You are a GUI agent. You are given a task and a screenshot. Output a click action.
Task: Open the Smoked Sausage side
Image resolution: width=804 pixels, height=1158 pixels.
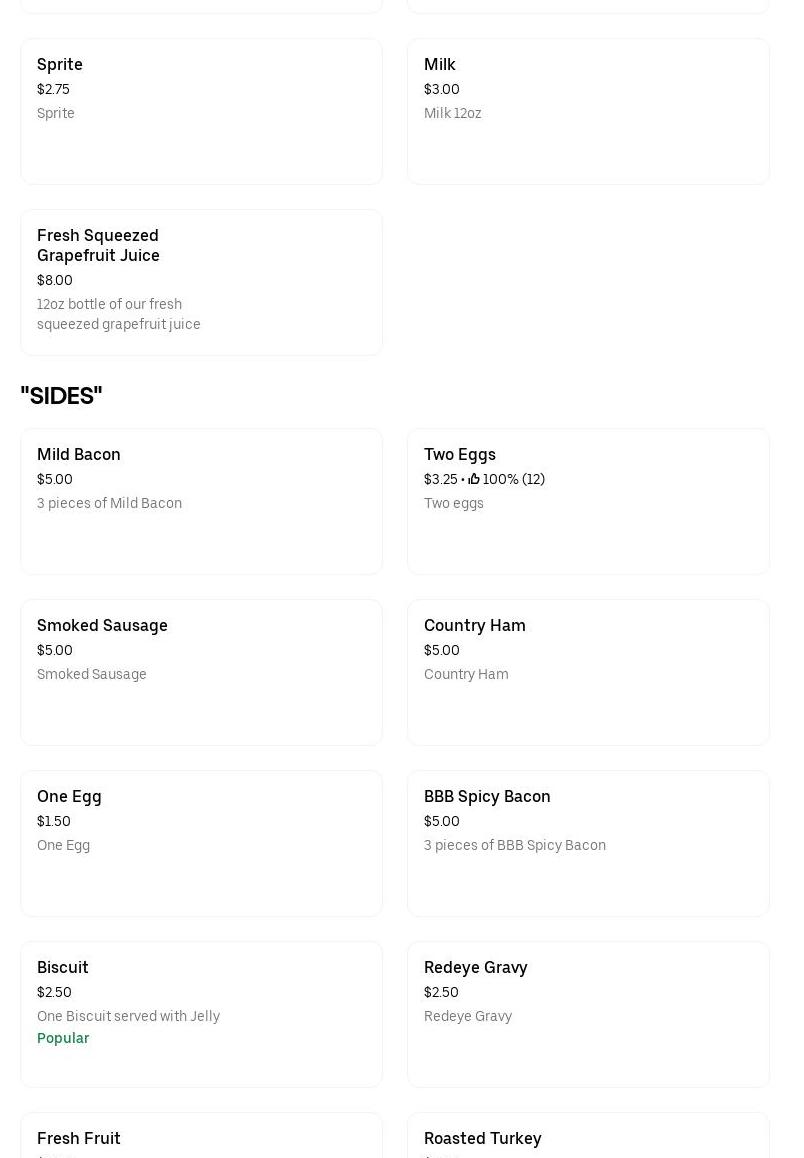point(201,672)
